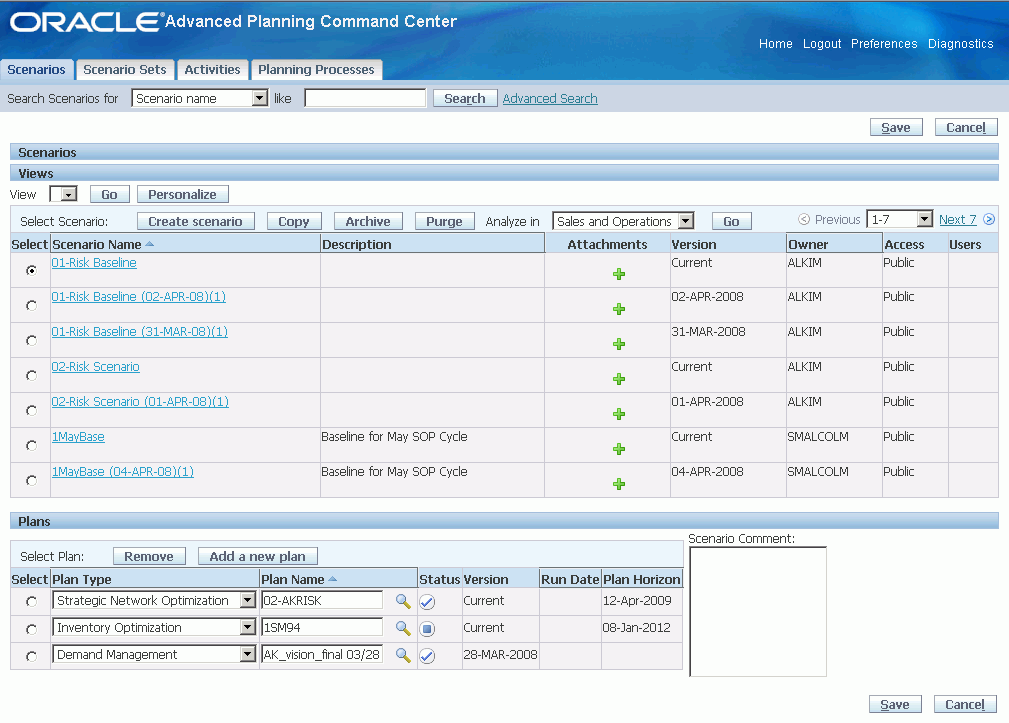1009x723 pixels.
Task: Add attachment for 01-Risk Baseline row
Action: pos(618,274)
